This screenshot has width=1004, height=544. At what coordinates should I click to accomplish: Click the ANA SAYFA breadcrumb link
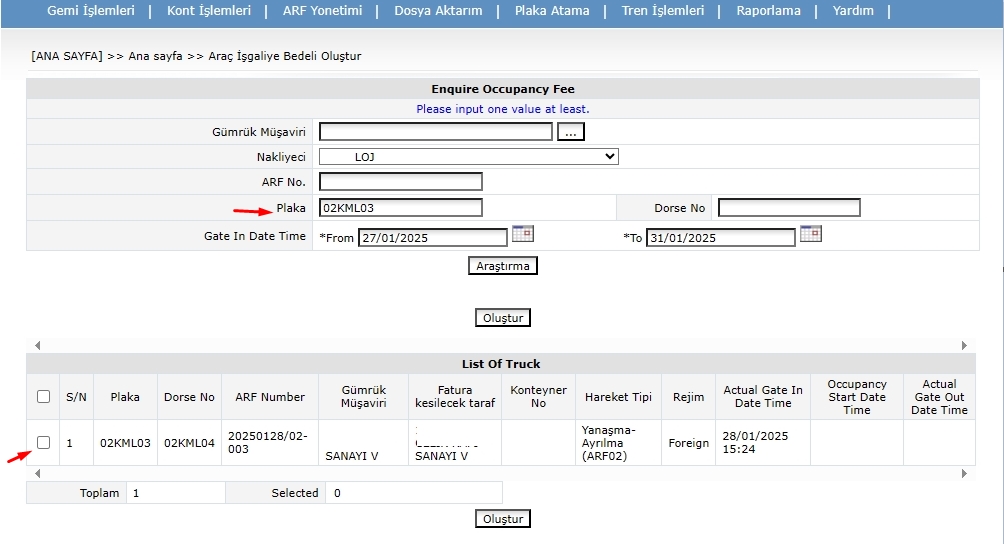click(x=67, y=56)
